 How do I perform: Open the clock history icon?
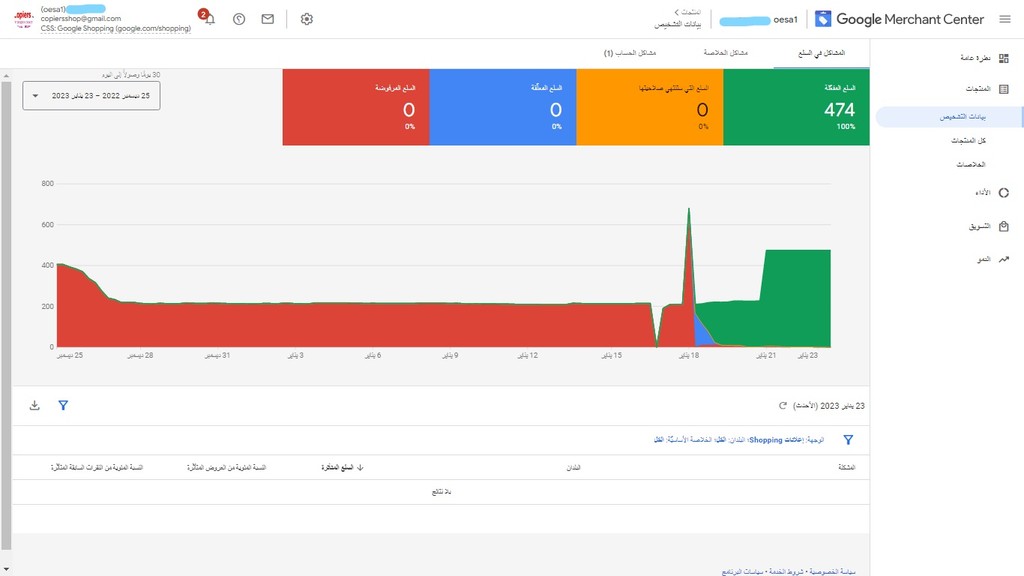click(239, 19)
